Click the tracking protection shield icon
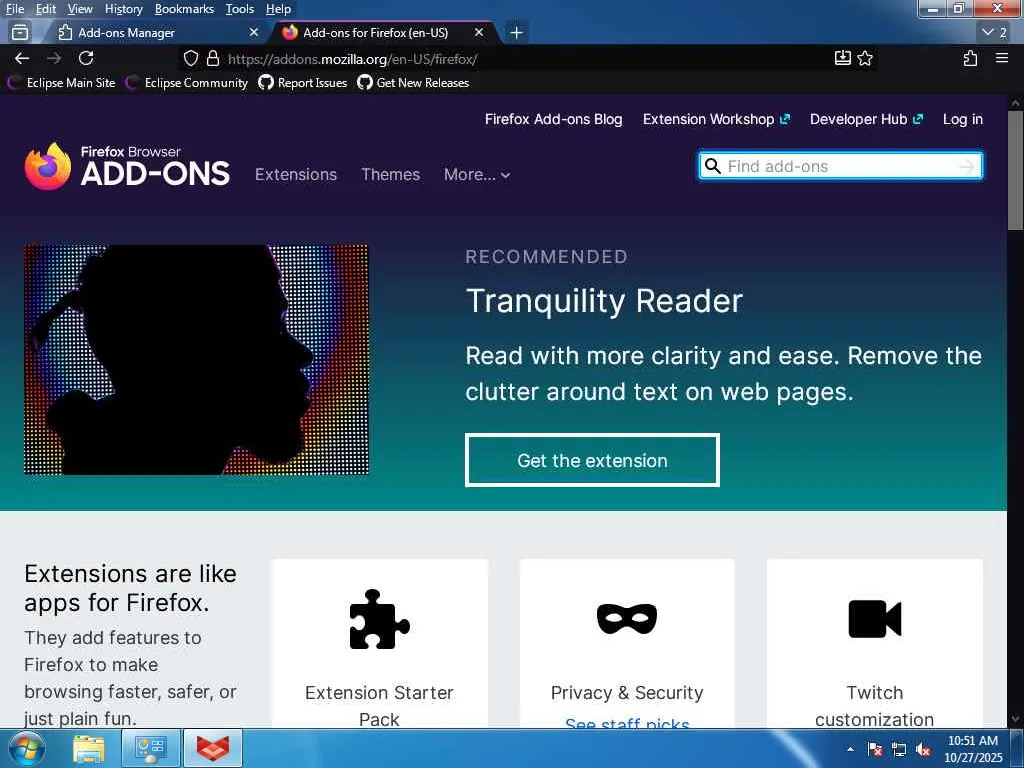This screenshot has height=768, width=1024. 191,59
